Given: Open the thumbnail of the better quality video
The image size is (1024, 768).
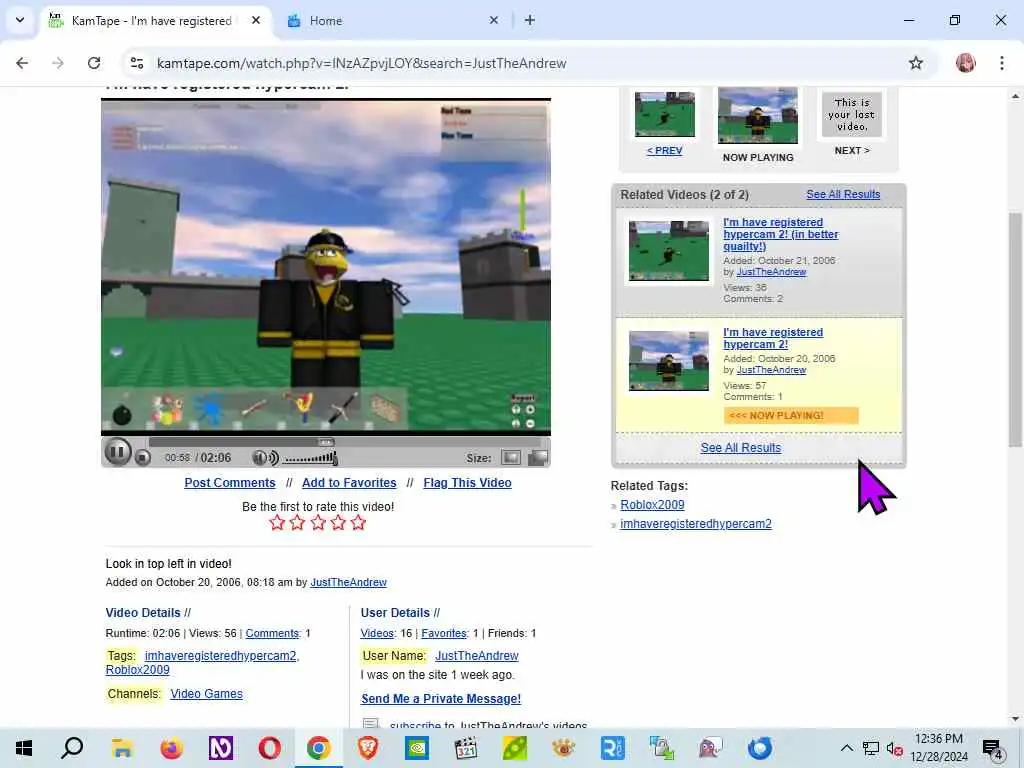Looking at the screenshot, I should (x=668, y=251).
